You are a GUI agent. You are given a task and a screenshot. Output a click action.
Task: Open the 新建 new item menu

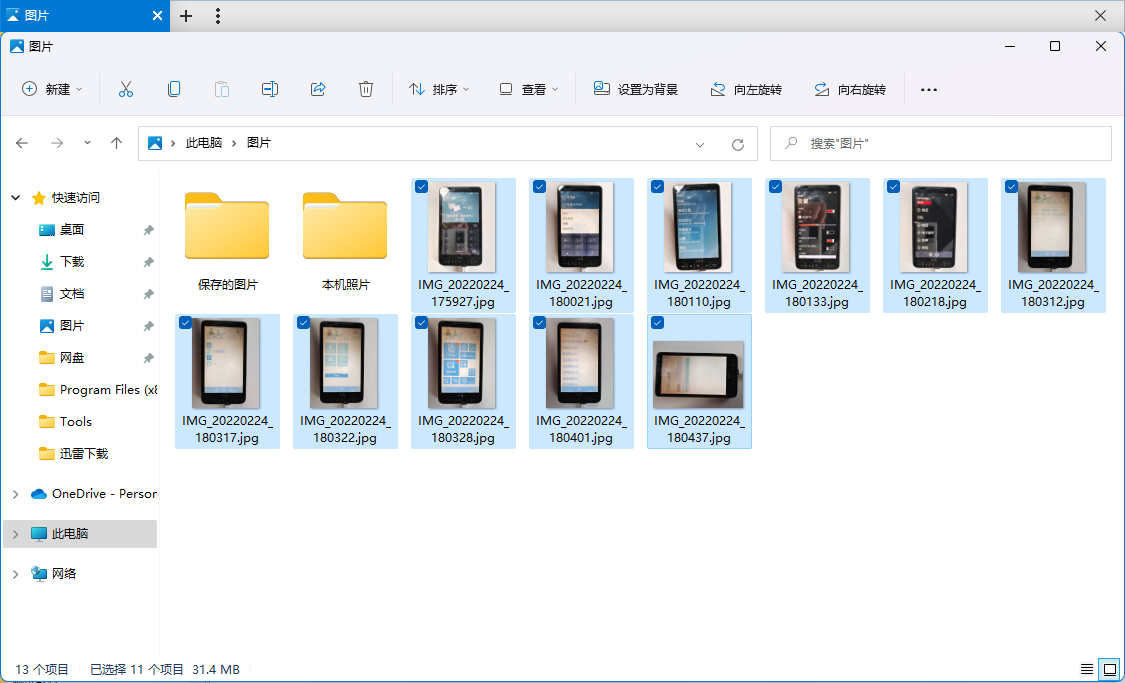tap(52, 89)
